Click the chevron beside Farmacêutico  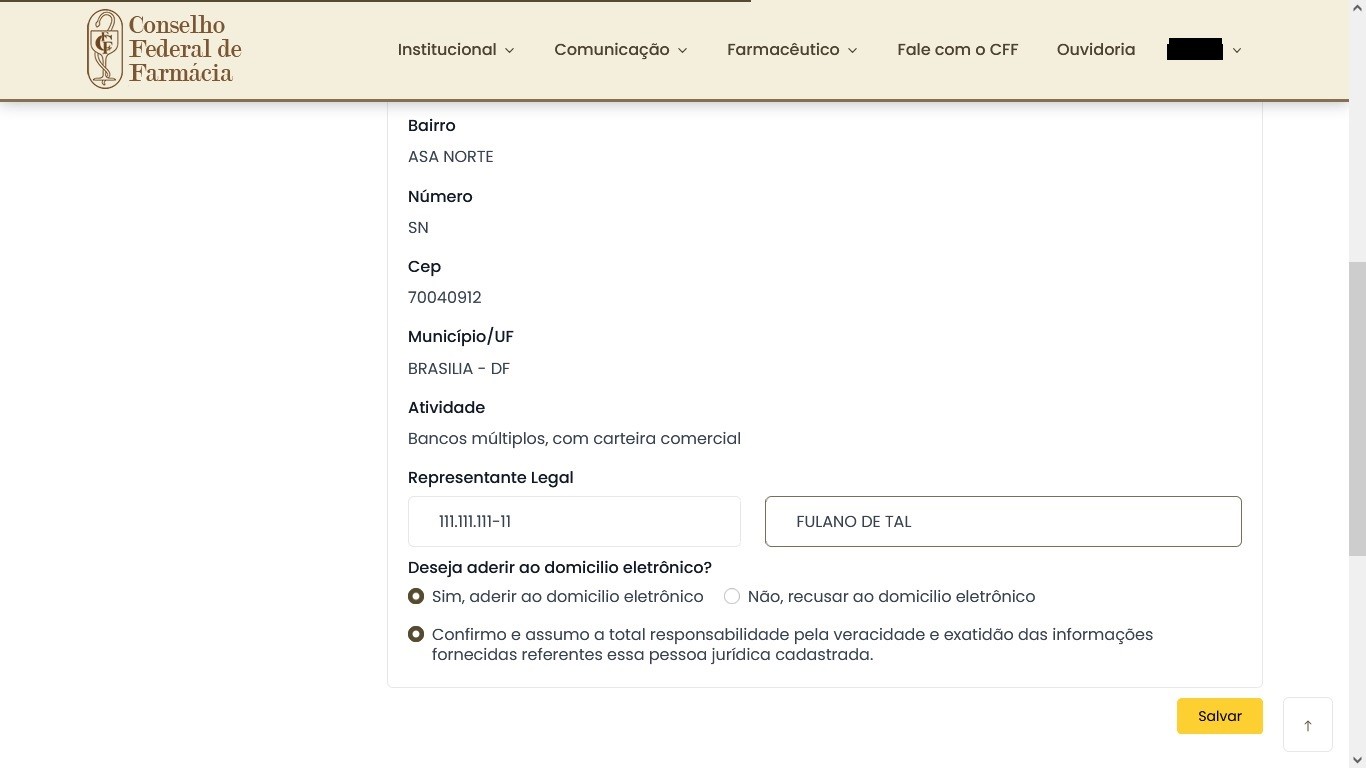tap(853, 50)
